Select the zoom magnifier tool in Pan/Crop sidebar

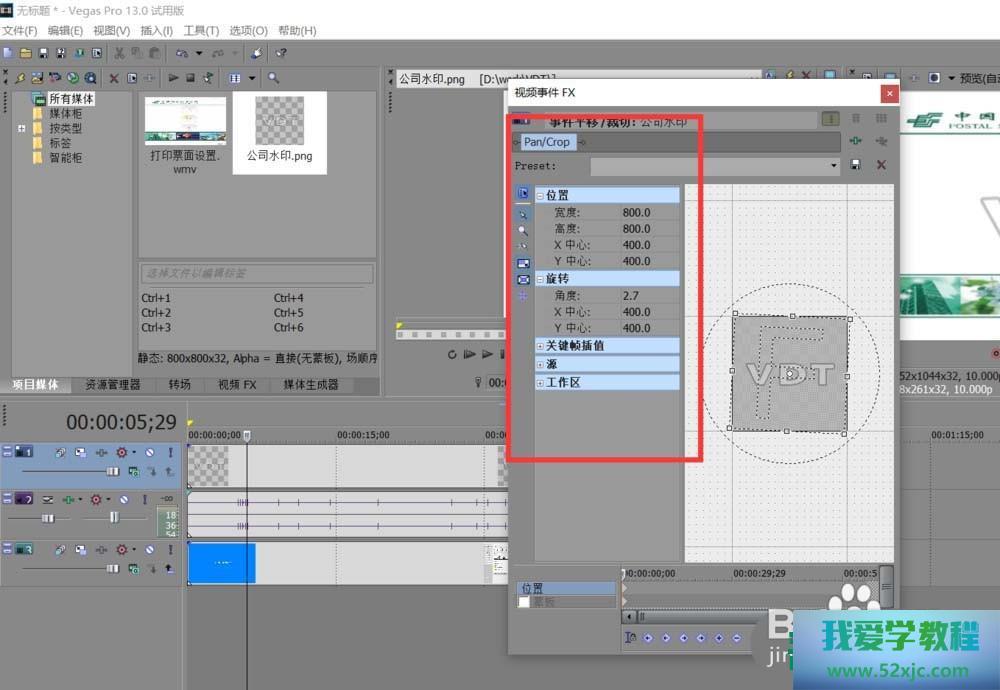522,230
